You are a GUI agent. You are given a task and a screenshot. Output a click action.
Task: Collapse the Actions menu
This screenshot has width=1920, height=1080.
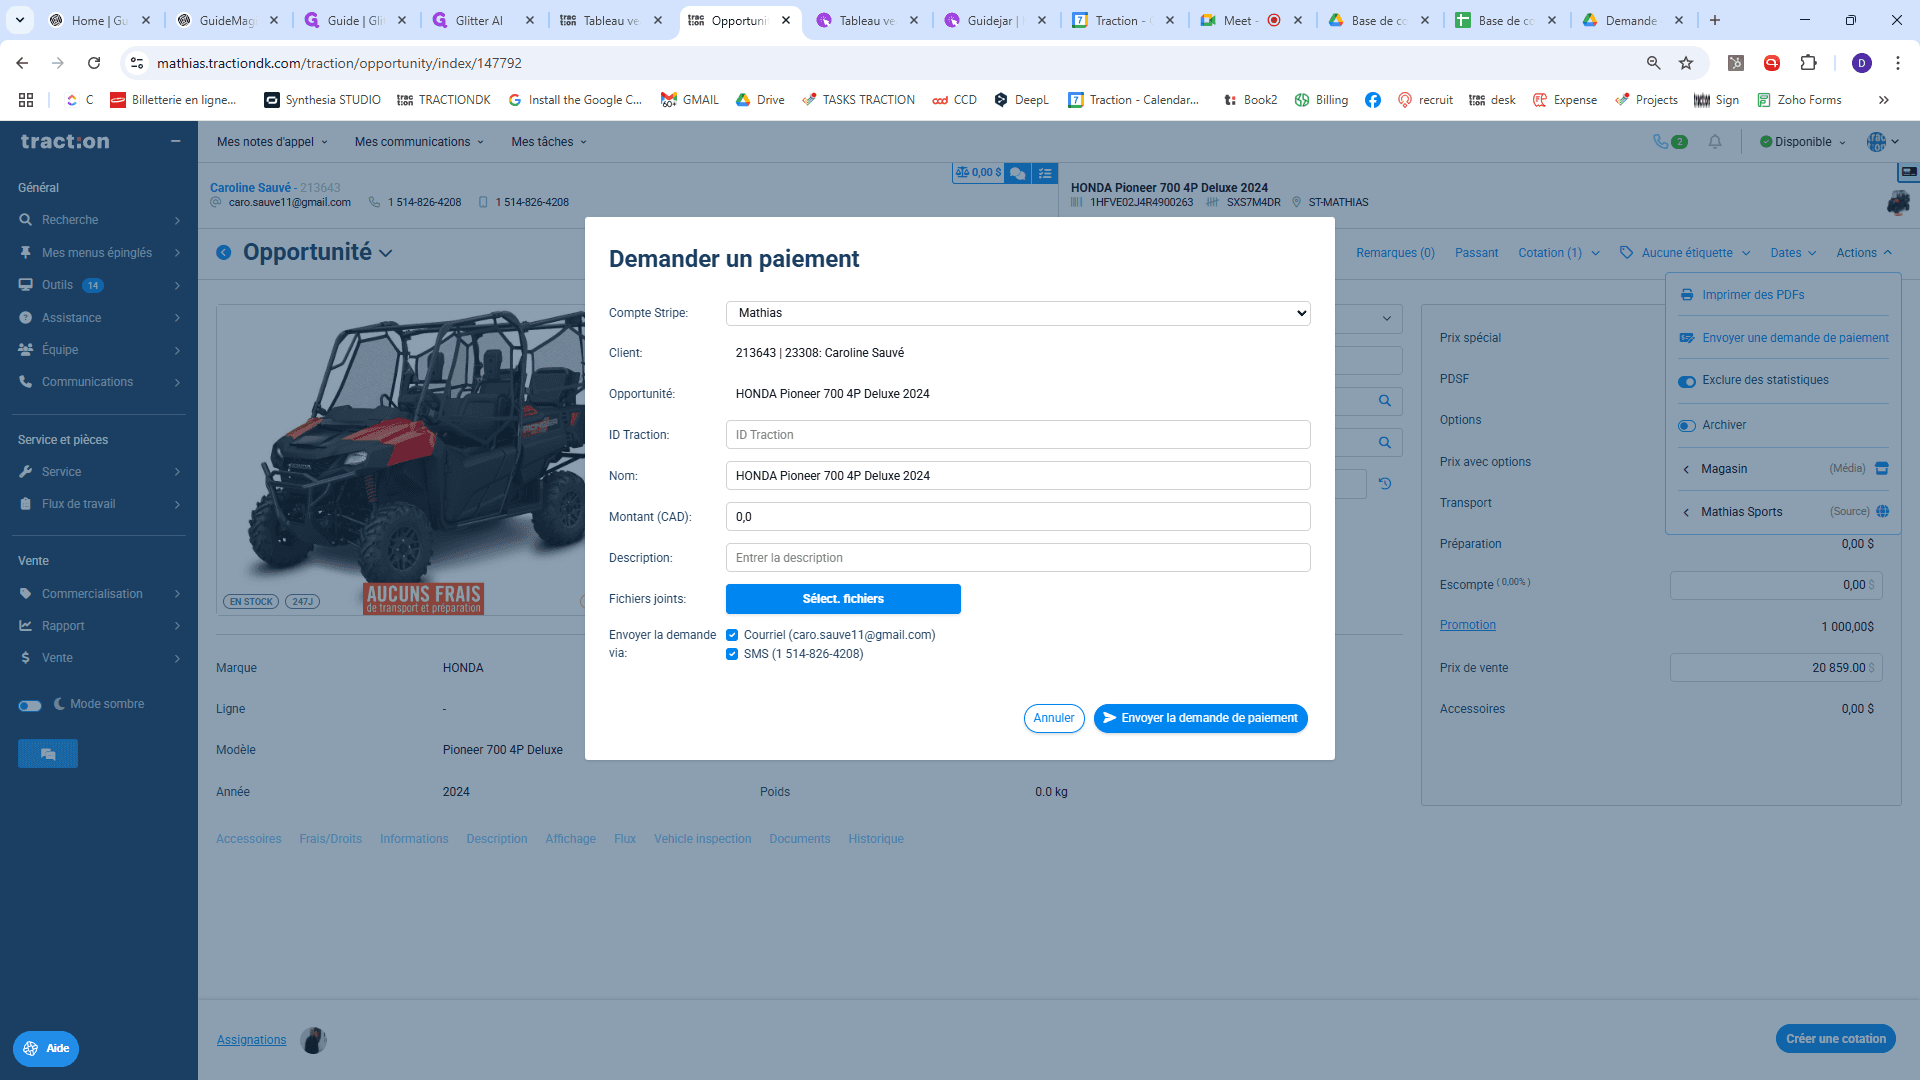1864,253
